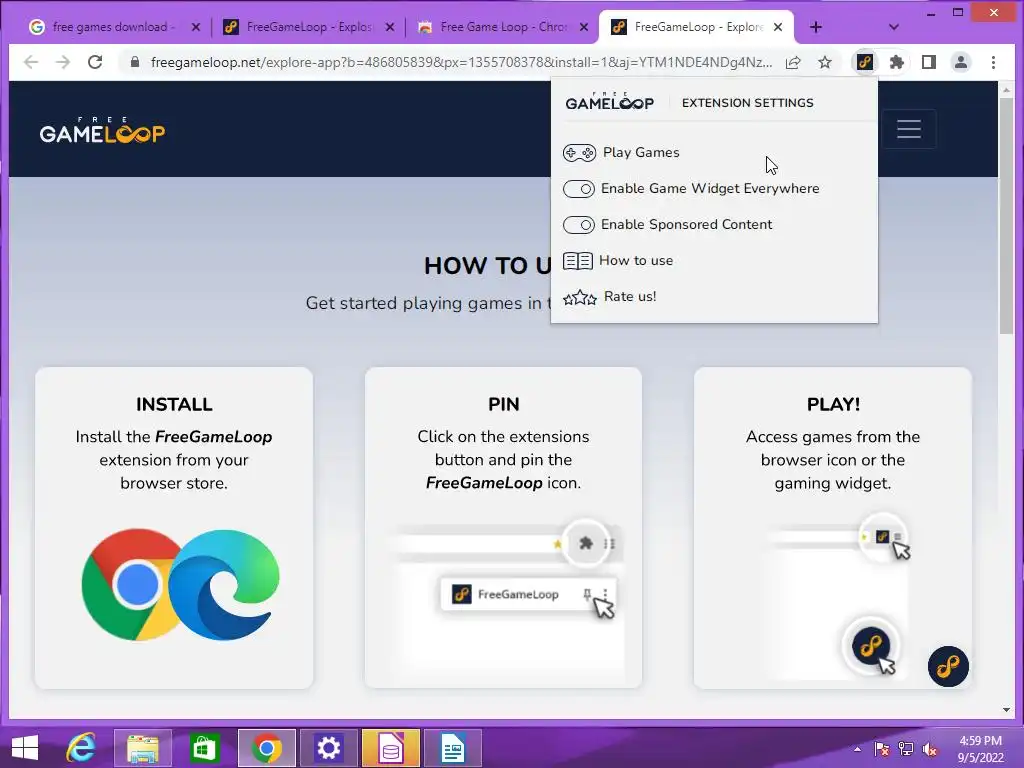Click the Action Center flag tray icon
Screen dimensions: 1024x768
click(881, 749)
